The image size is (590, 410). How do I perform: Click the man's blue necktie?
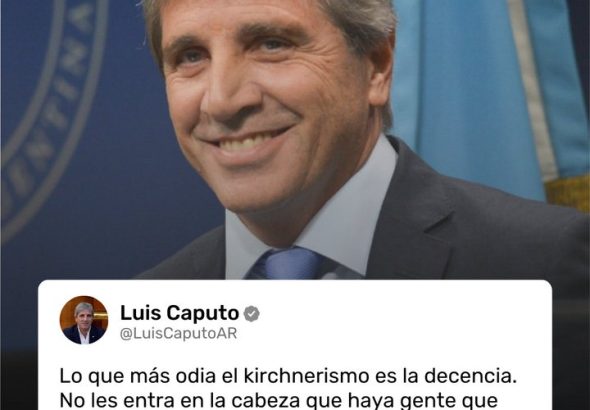(x=289, y=263)
